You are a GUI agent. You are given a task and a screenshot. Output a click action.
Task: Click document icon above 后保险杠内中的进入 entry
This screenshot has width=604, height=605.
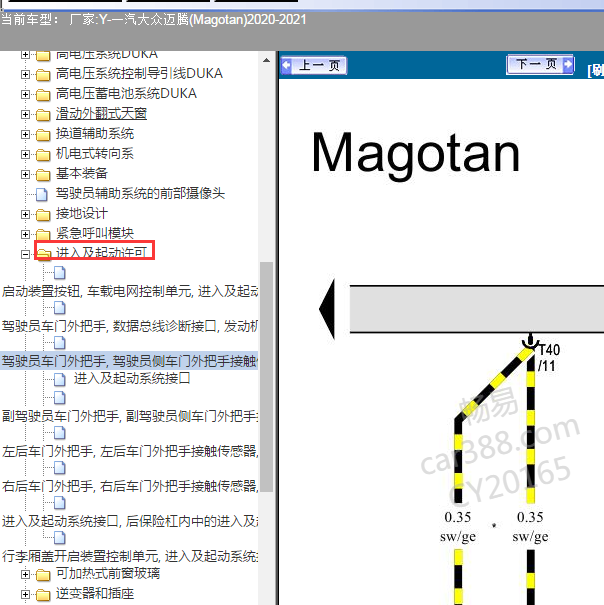coord(59,503)
